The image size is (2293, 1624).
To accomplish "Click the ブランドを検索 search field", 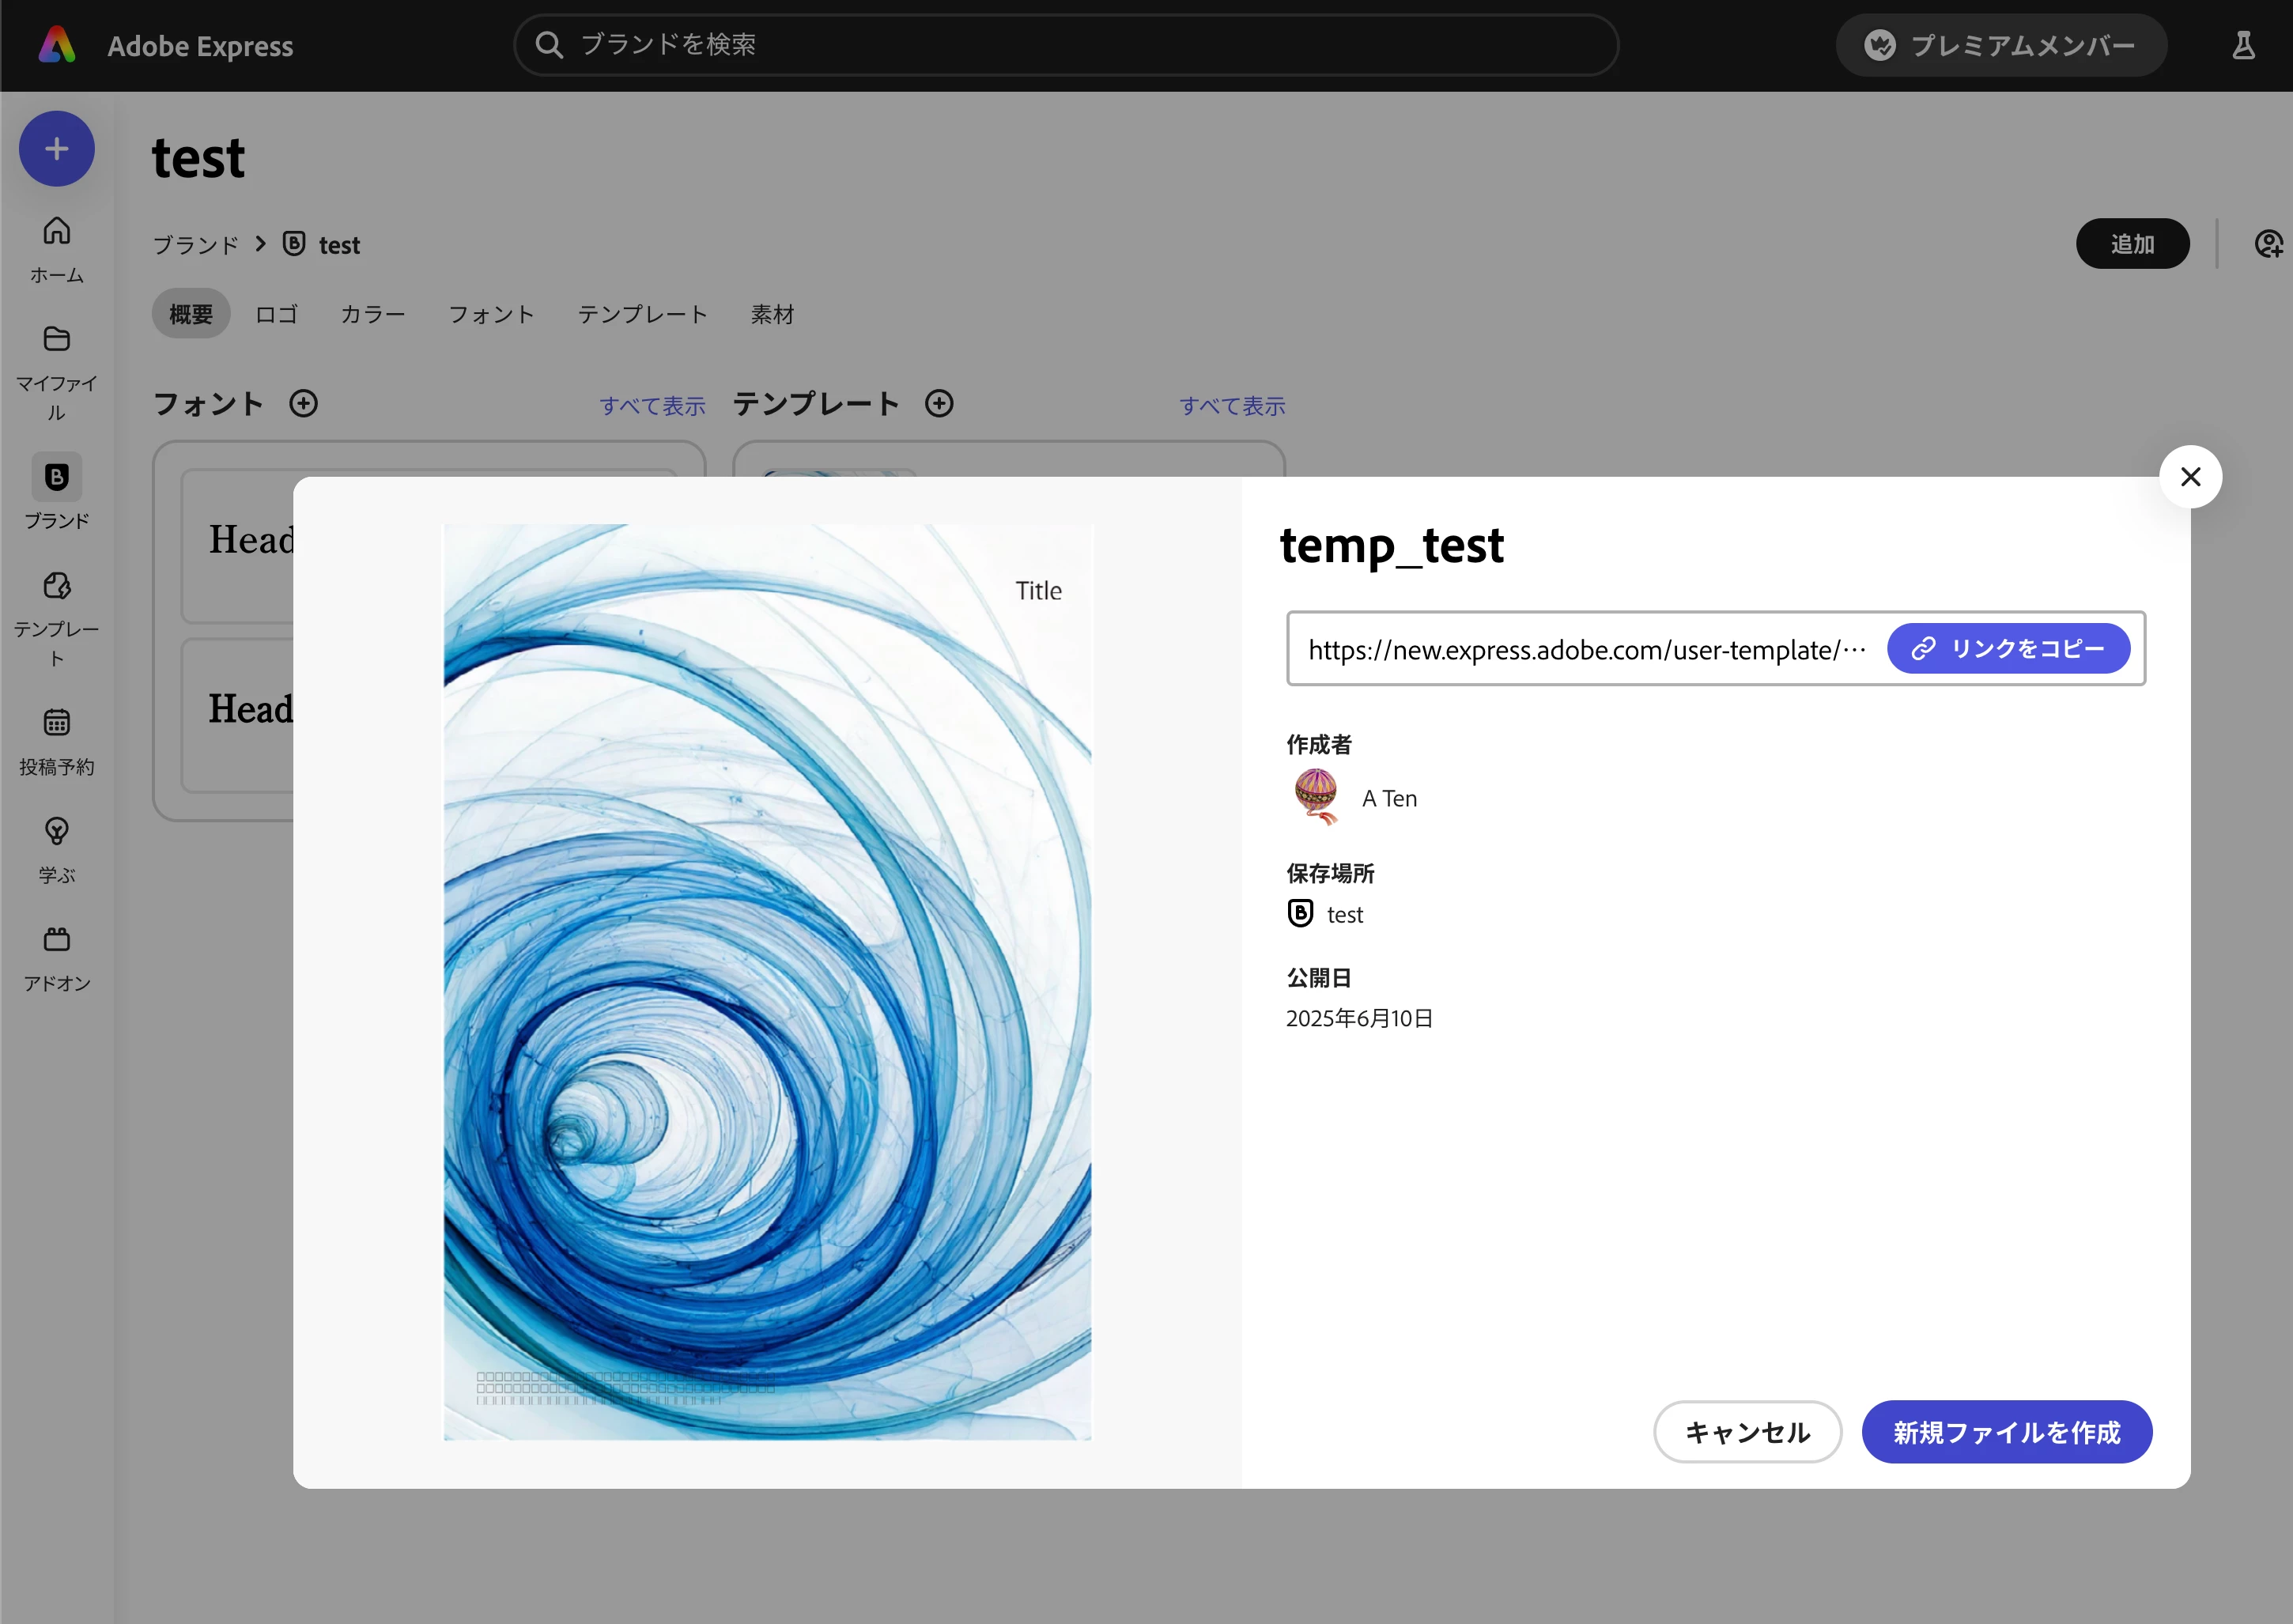I will (x=1065, y=45).
